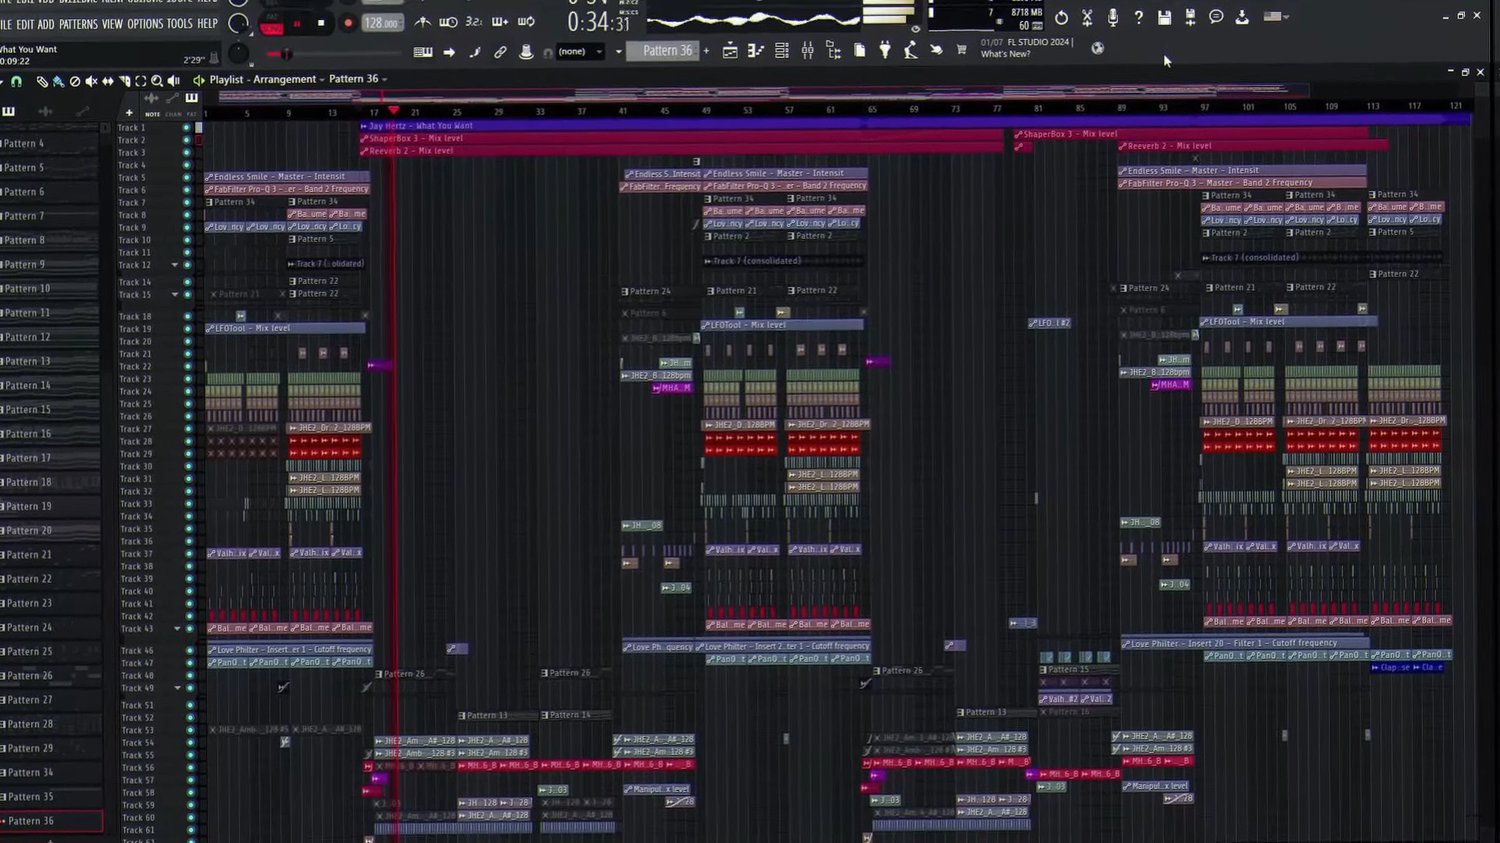1500x843 pixels.
Task: Expand the Track 12 group arrow
Action: (x=174, y=265)
